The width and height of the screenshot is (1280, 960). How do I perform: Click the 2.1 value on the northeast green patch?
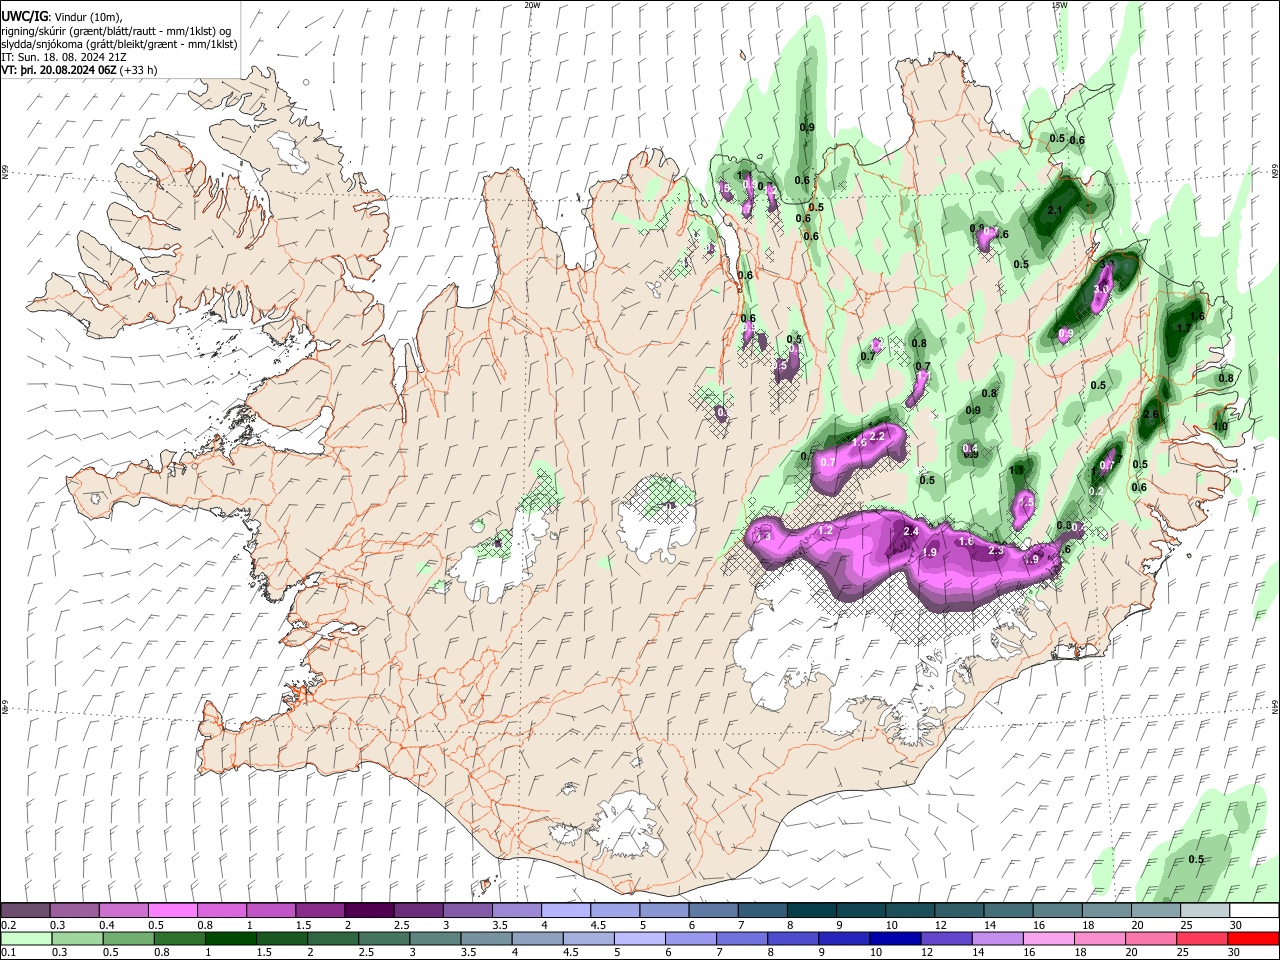pyautogui.click(x=1054, y=211)
